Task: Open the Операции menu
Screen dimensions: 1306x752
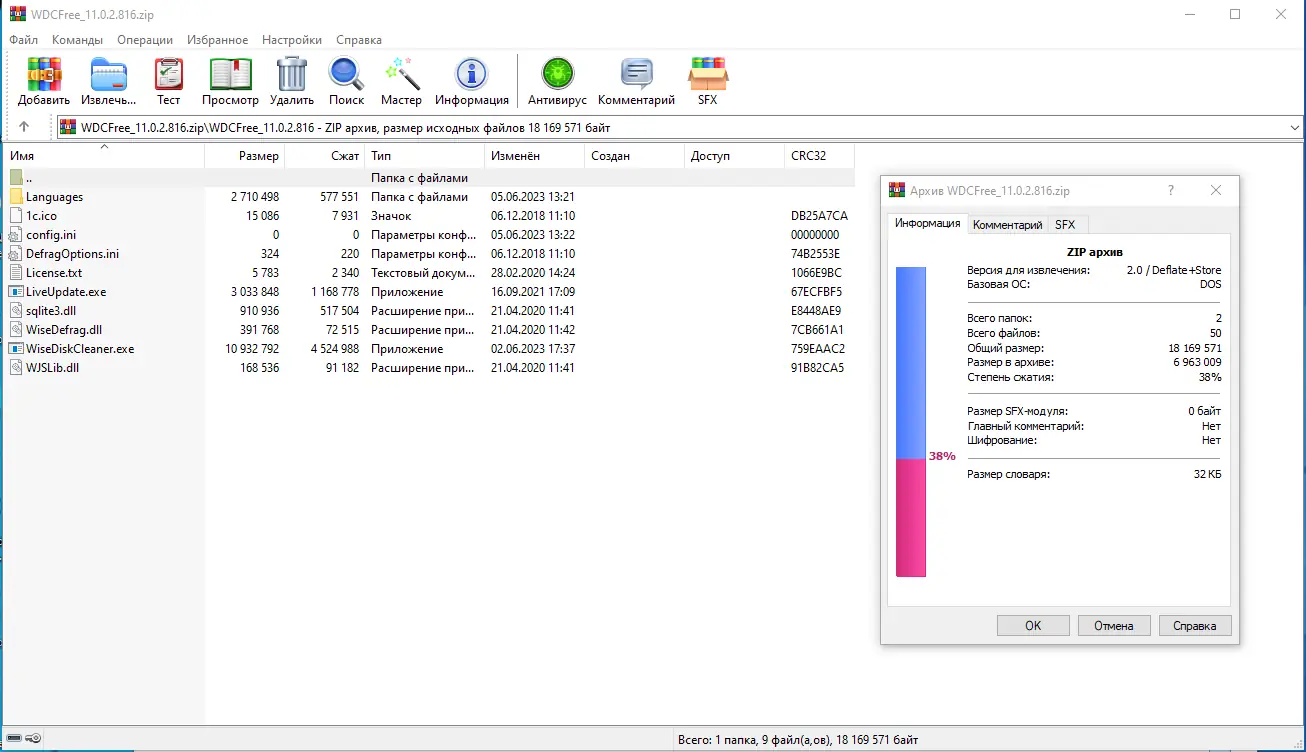Action: pyautogui.click(x=145, y=40)
